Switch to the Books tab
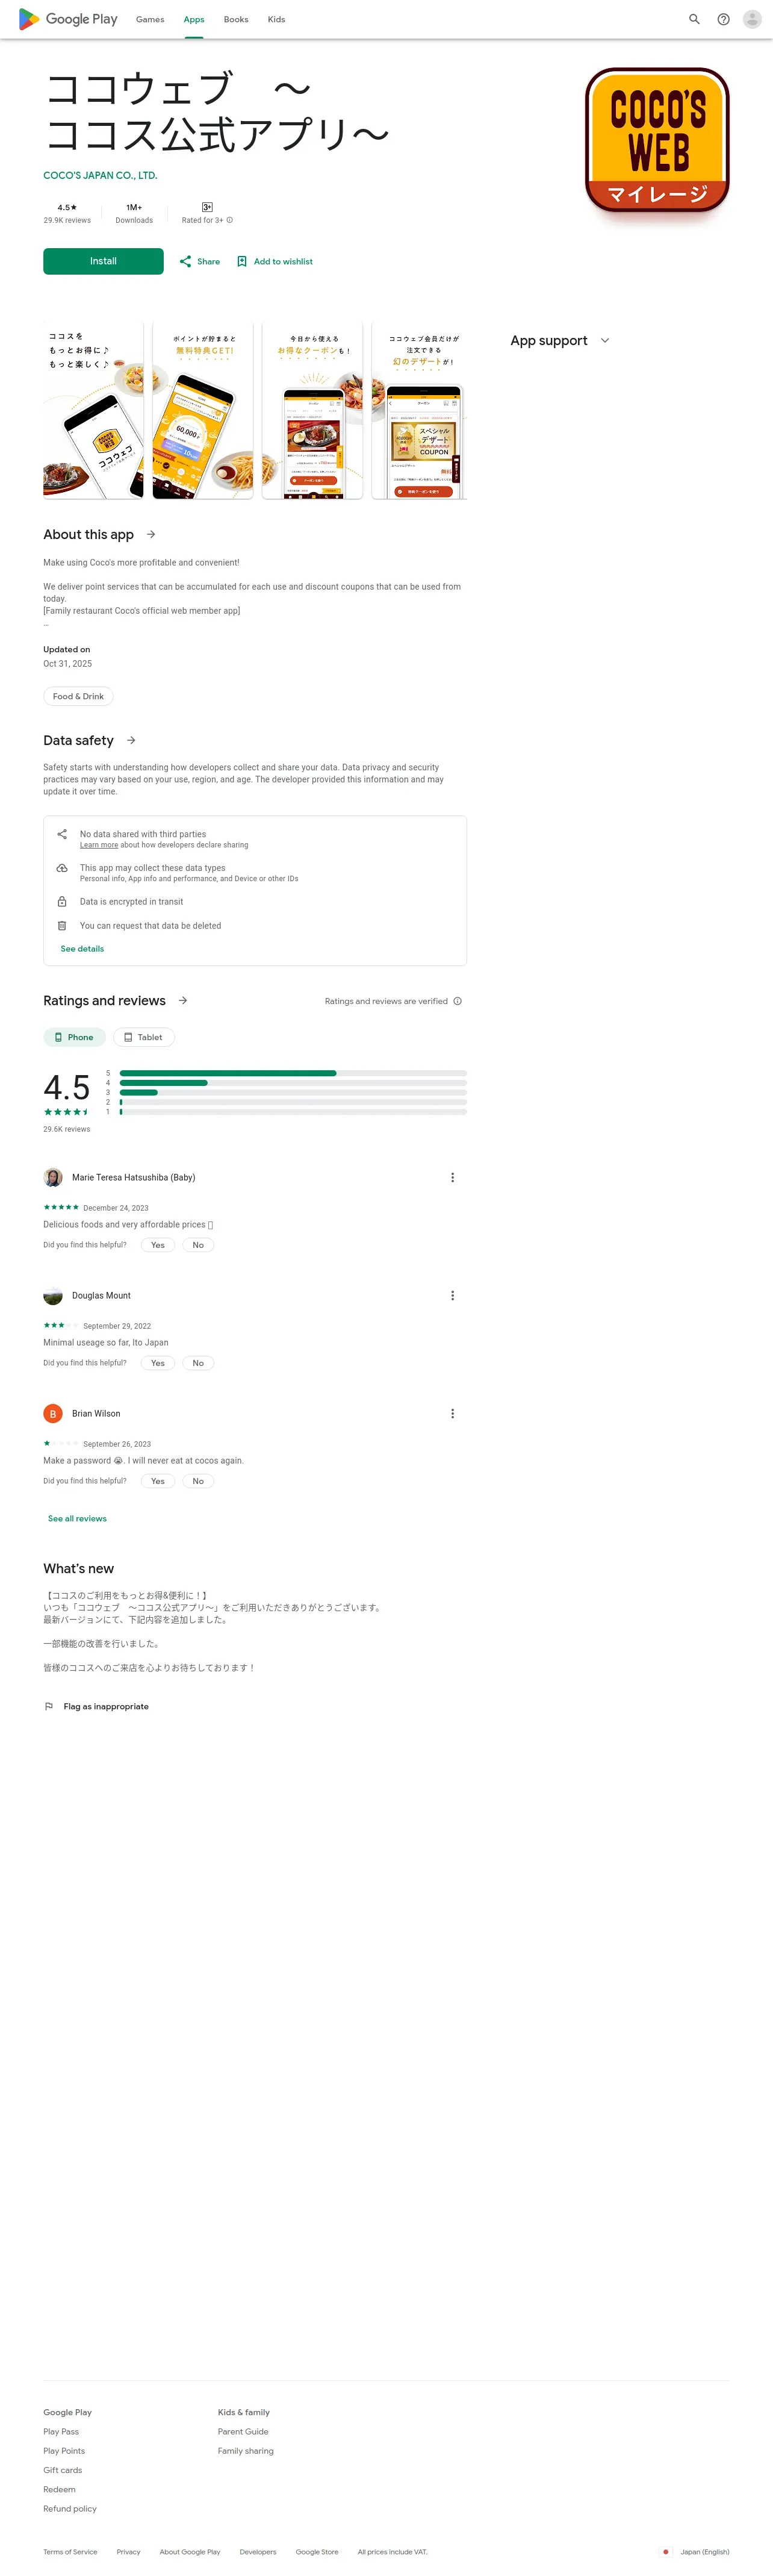Image resolution: width=773 pixels, height=2576 pixels. pos(236,19)
